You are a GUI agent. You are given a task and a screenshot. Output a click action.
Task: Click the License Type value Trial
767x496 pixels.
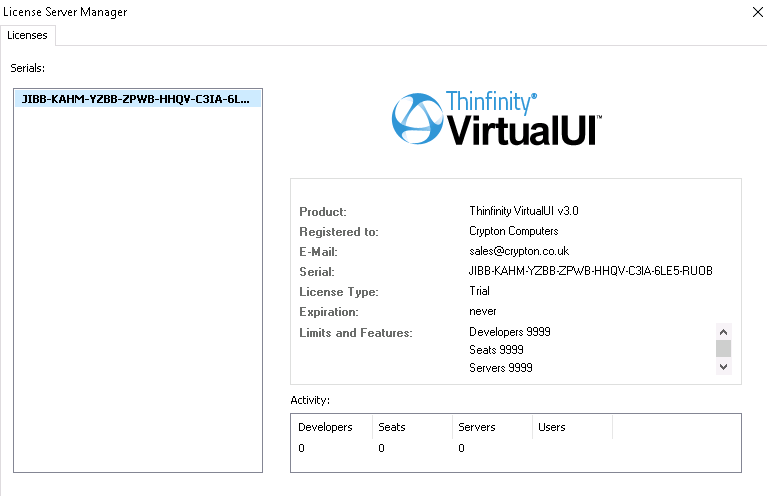[479, 291]
